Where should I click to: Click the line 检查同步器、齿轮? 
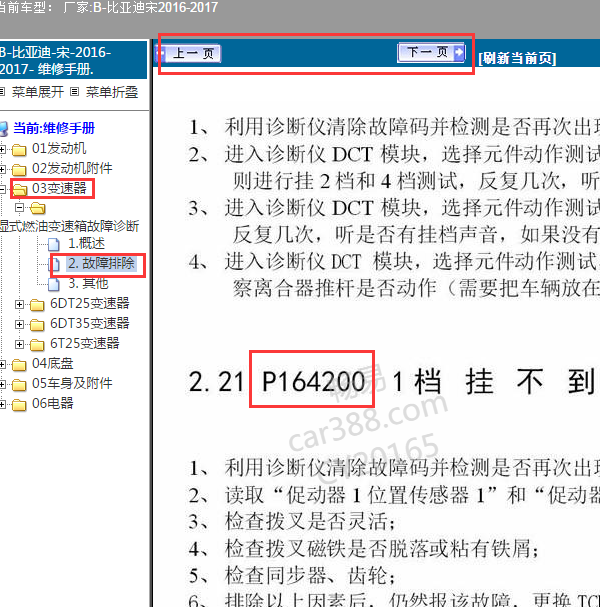pos(310,576)
